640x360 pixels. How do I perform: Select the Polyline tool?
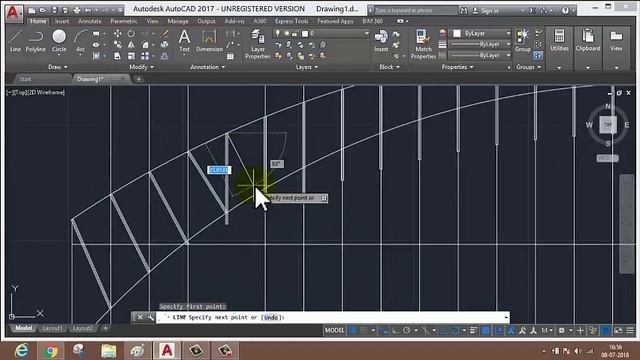tap(36, 40)
